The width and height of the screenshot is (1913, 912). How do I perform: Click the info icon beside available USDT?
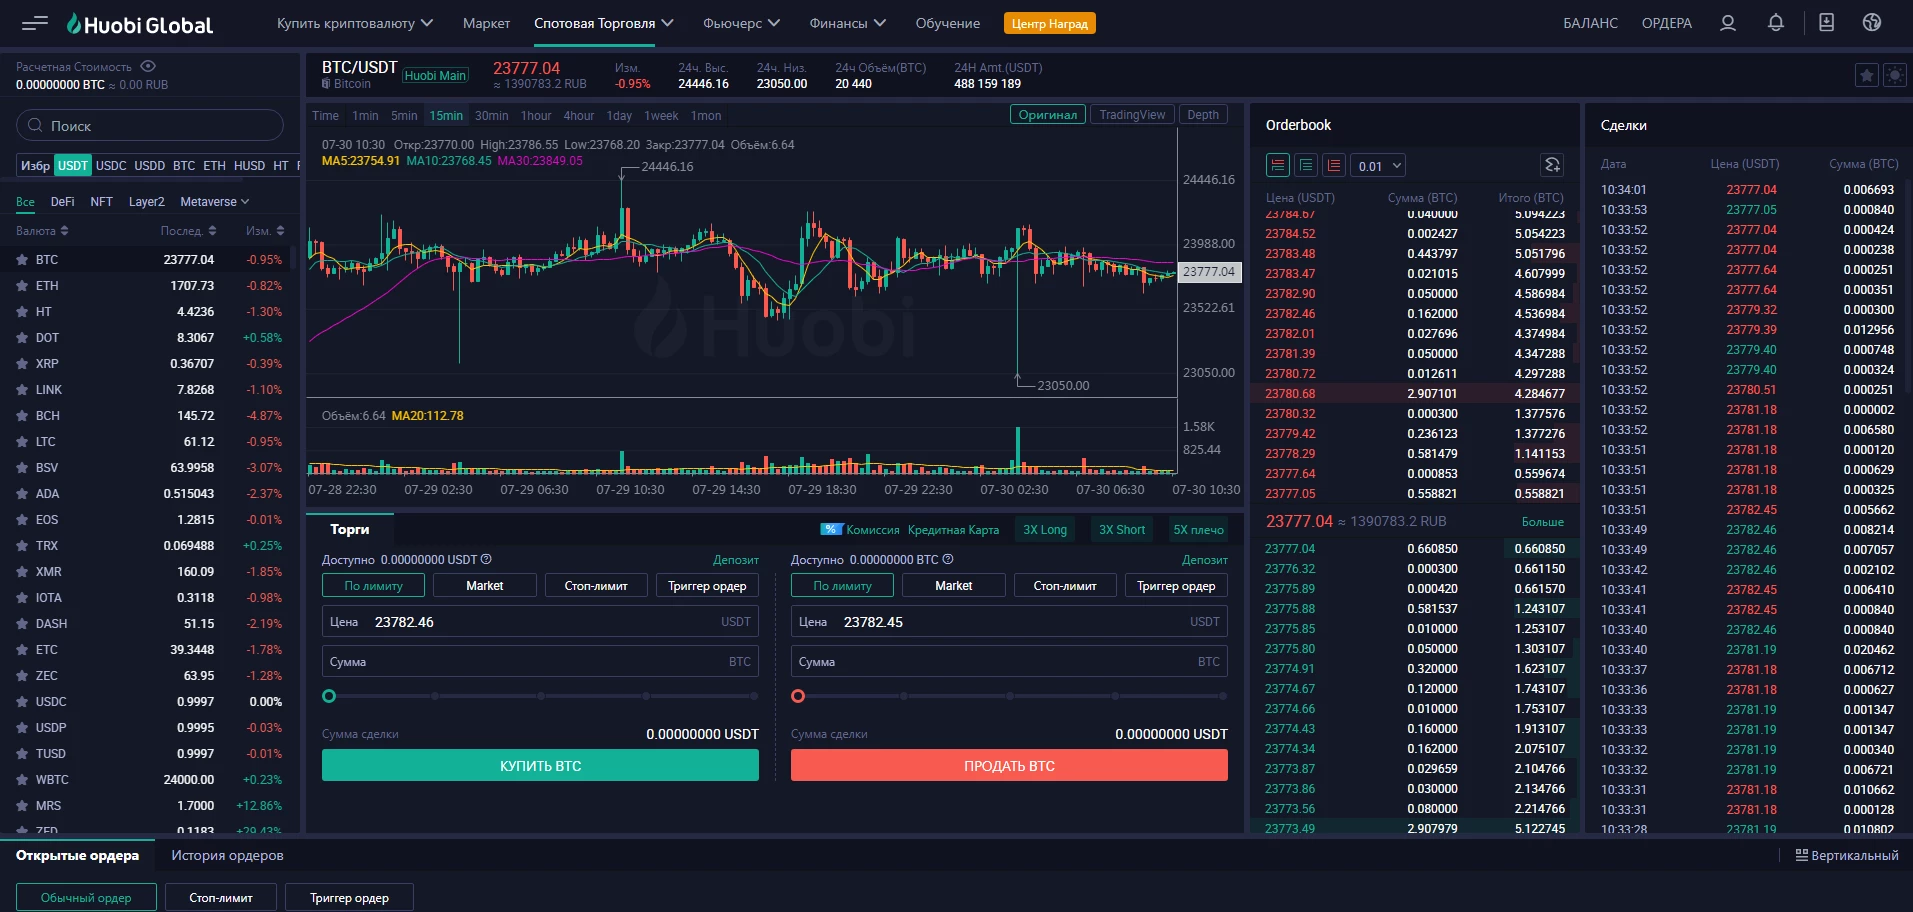click(x=486, y=560)
